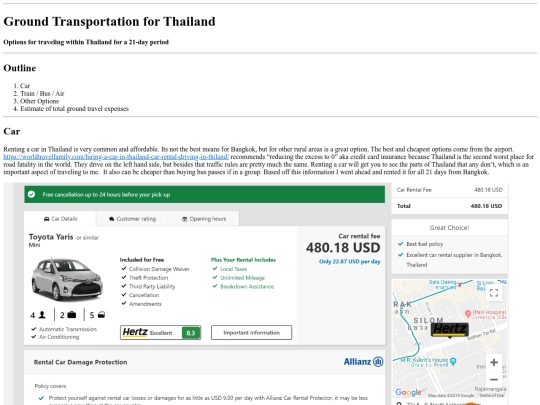Click the BNH Hospital map pin
This screenshot has height=405, width=540.
coord(468,314)
